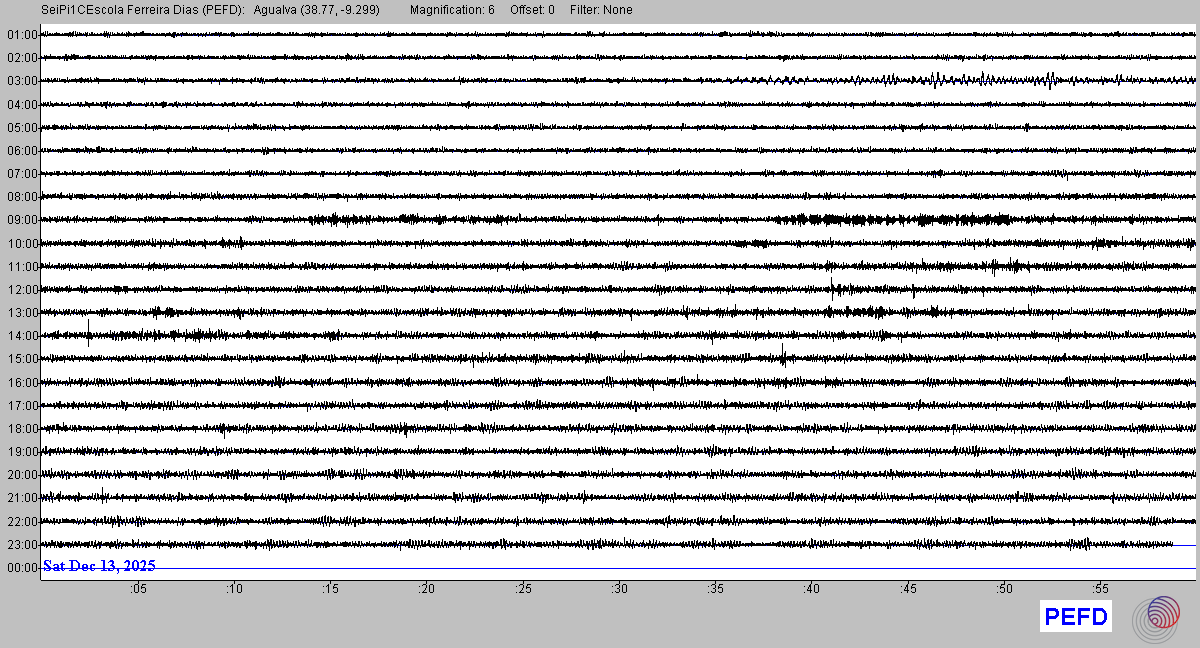Click the Escola Ferreira Dias station title
Viewport: 1200px width, 648px height.
(150, 10)
